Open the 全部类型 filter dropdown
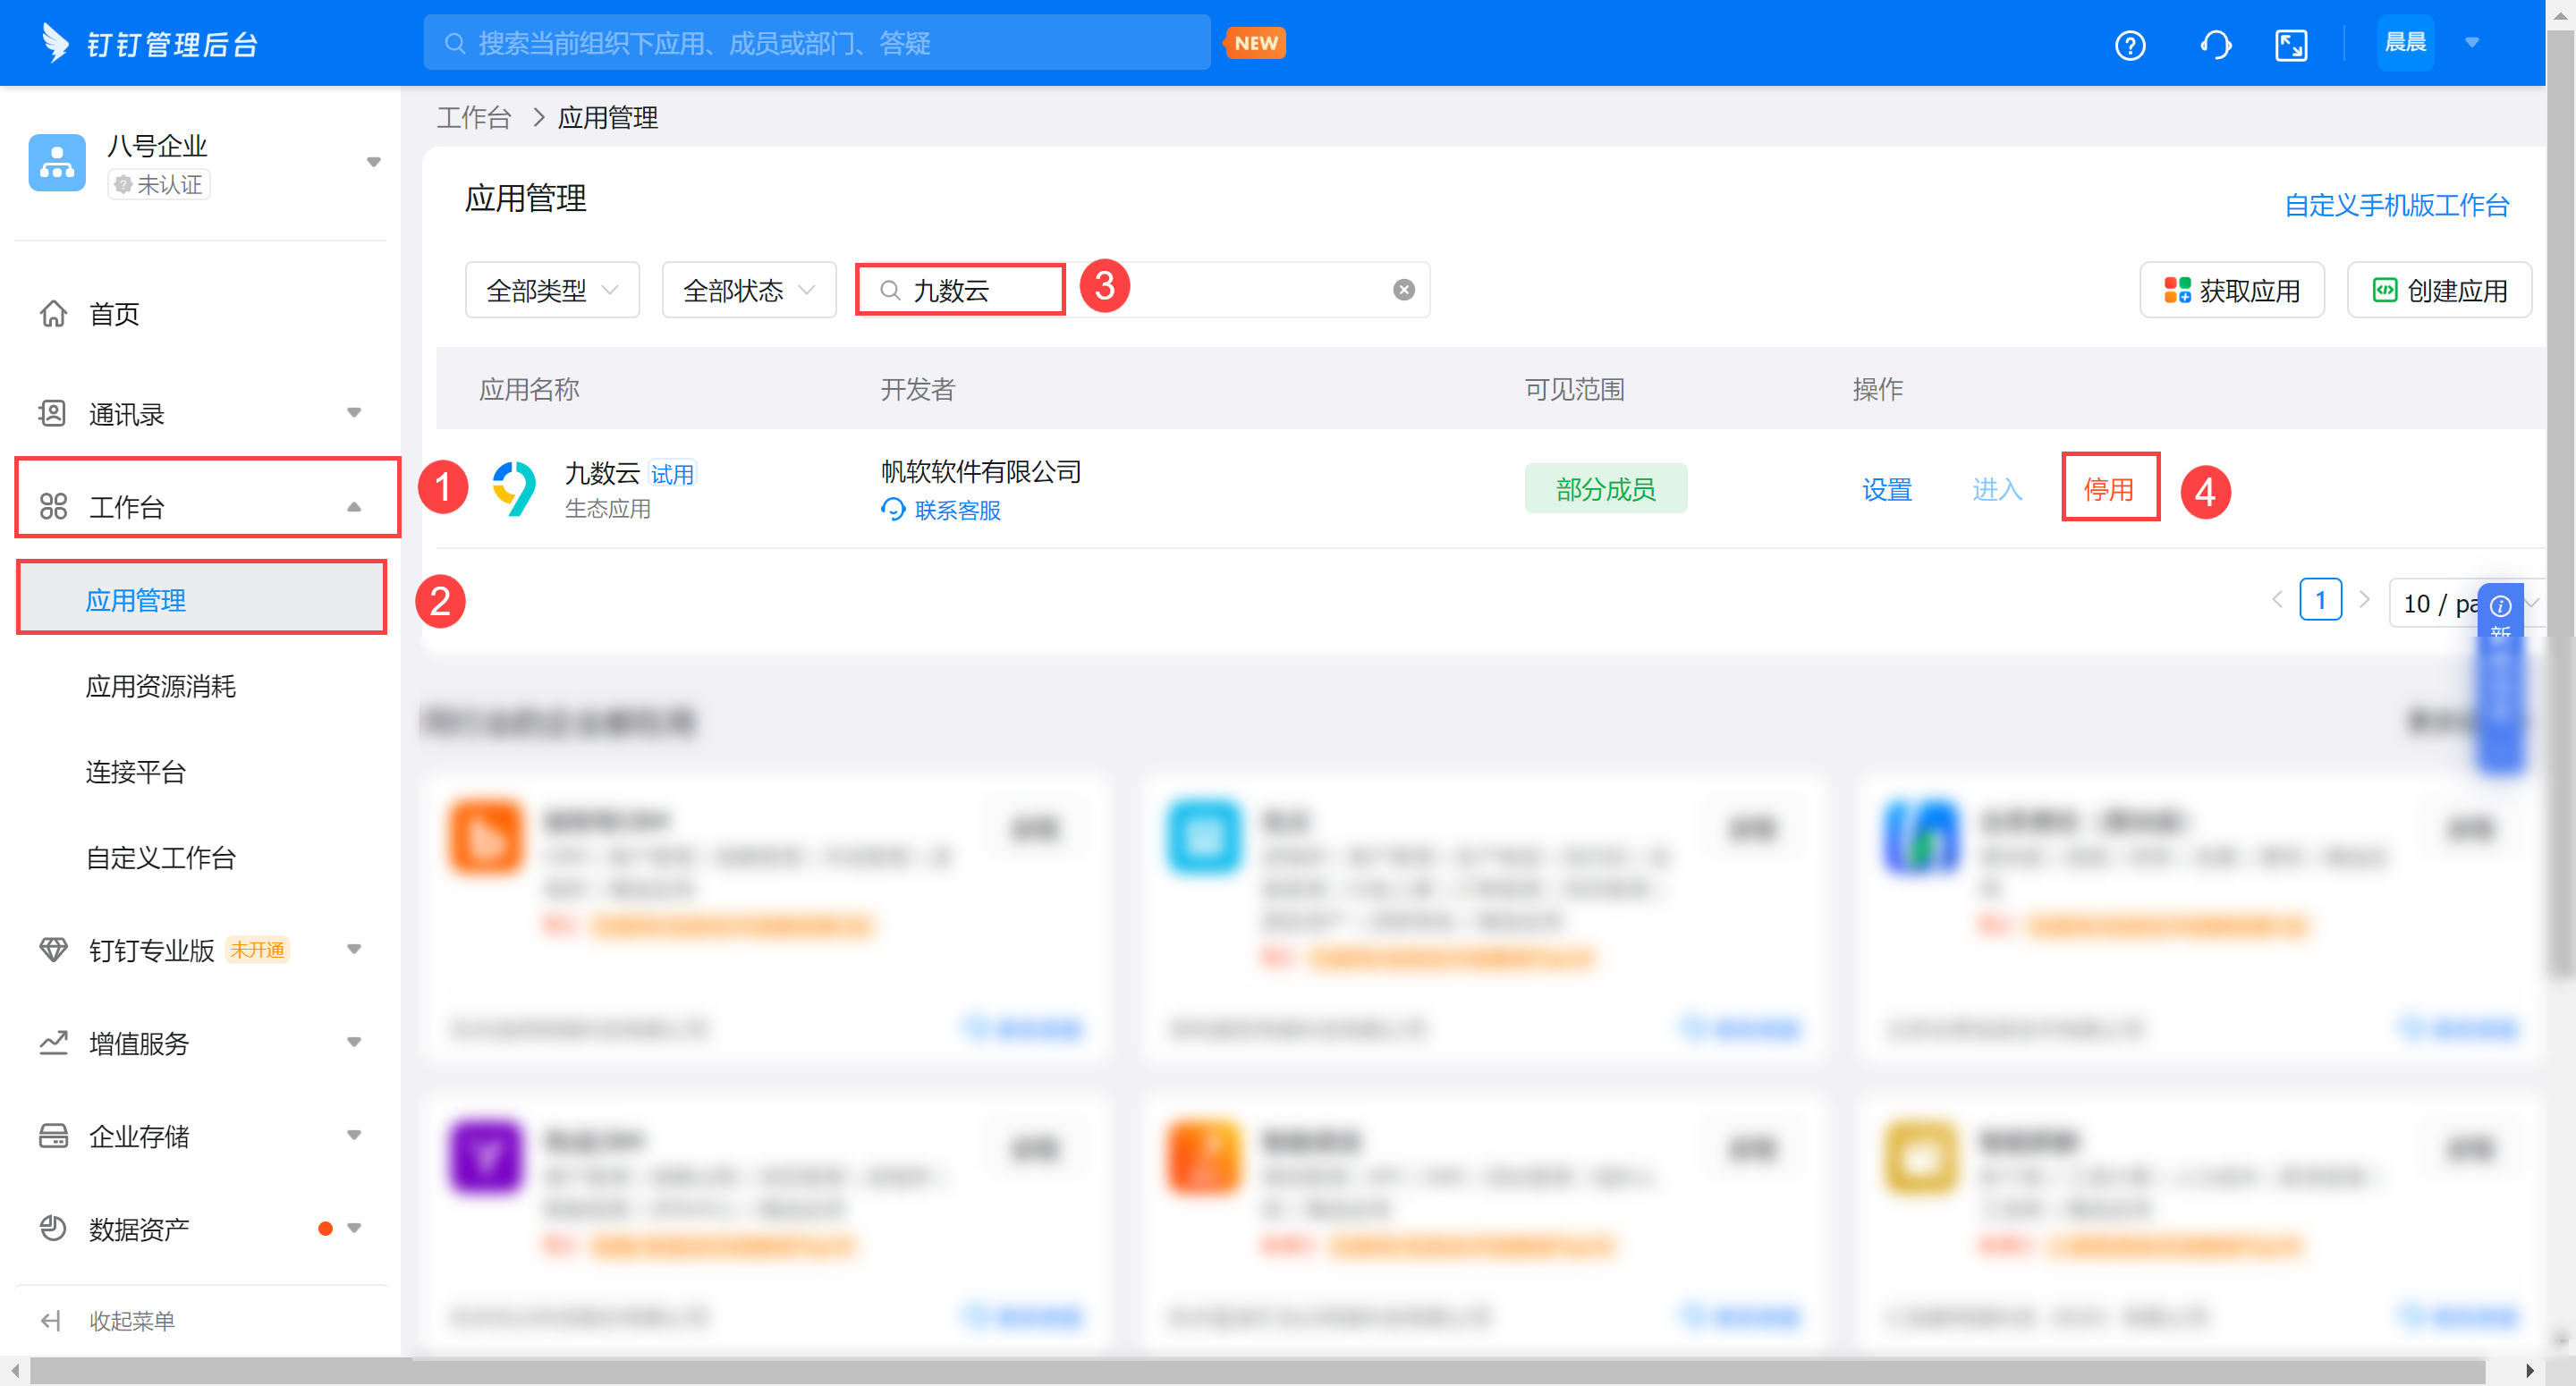 coord(551,290)
